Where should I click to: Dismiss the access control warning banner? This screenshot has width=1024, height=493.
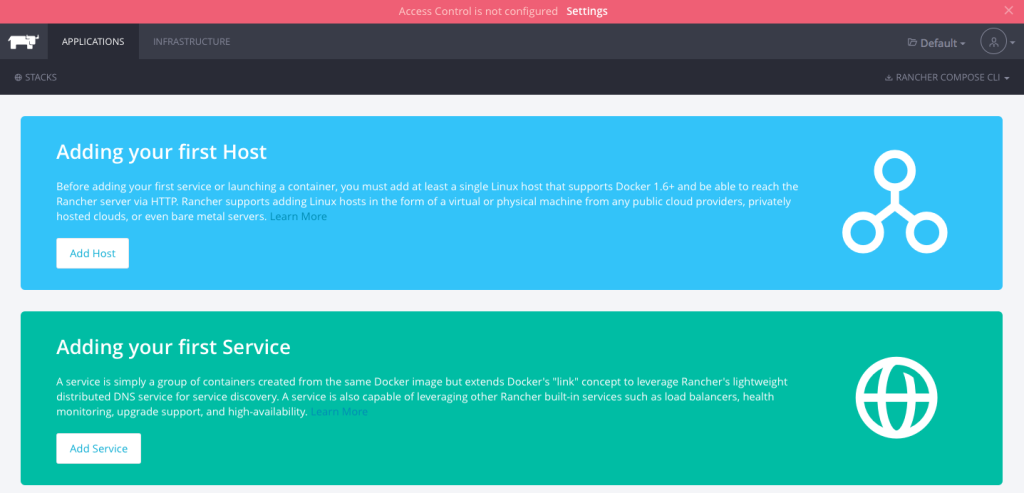pos(1008,10)
